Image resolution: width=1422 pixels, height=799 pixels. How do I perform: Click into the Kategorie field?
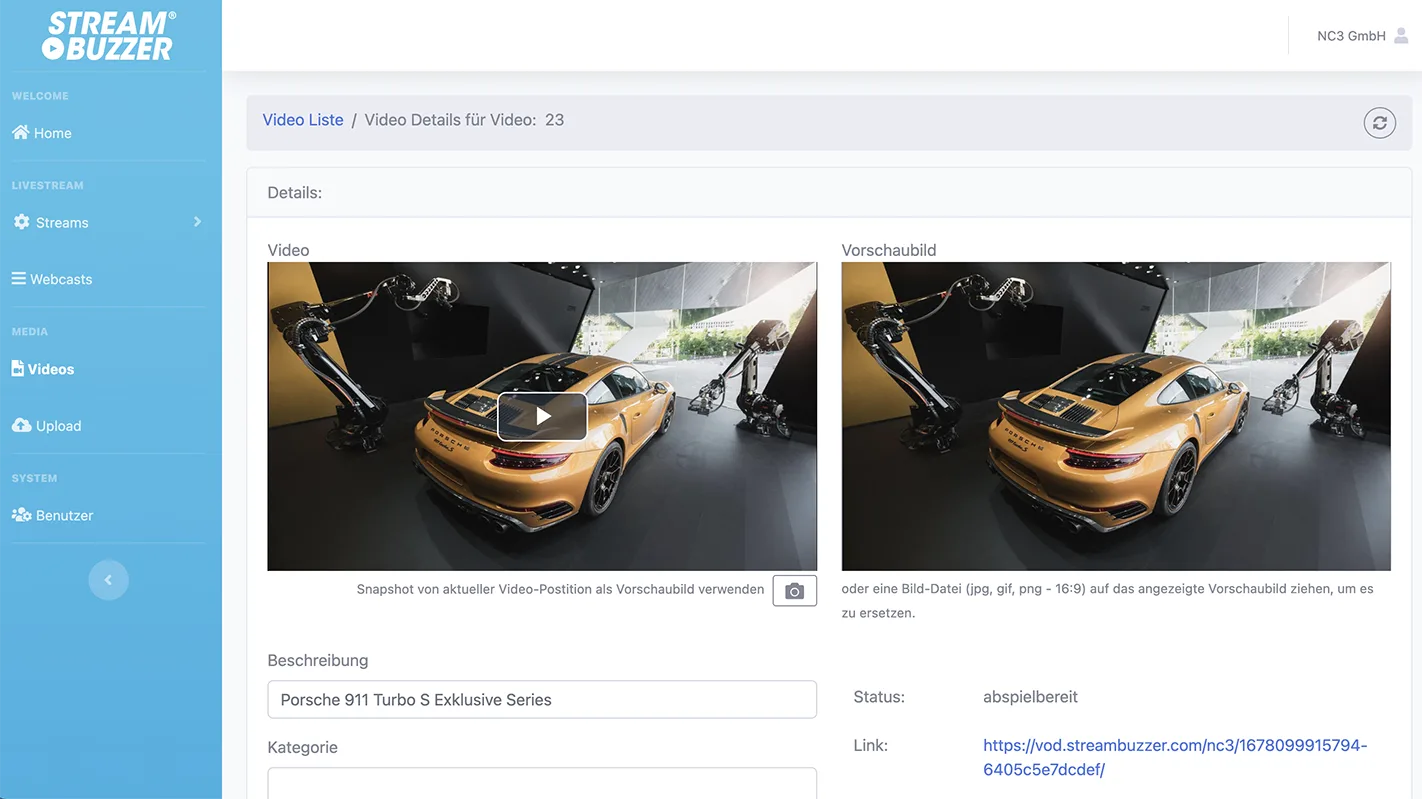pos(542,783)
